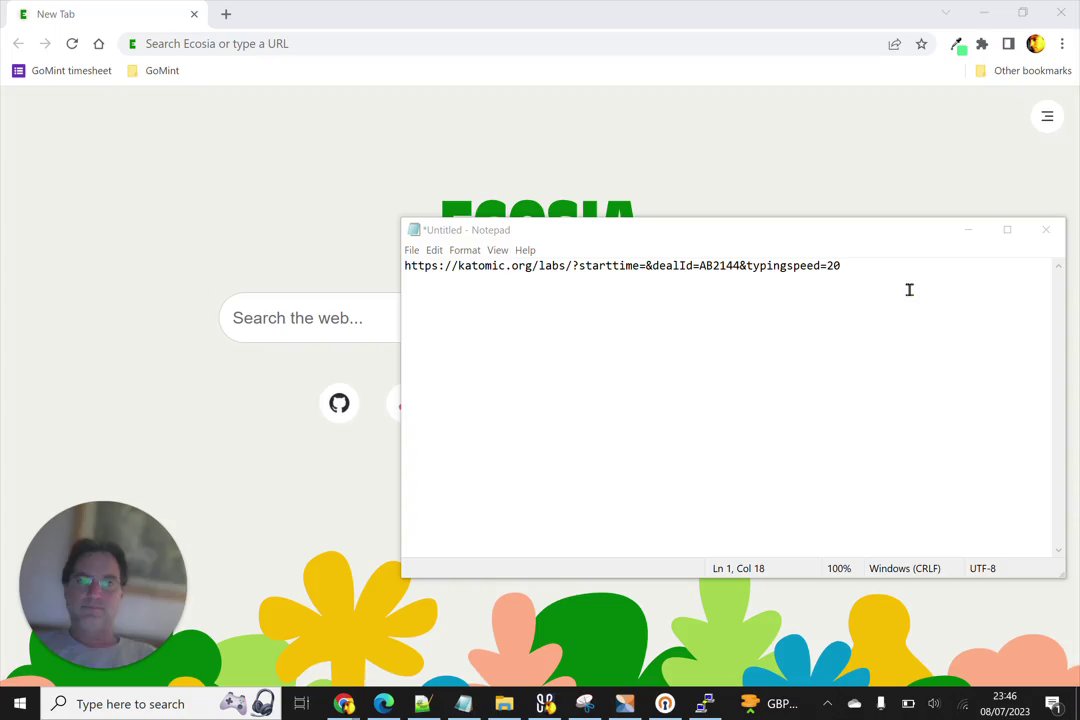Open Chrome three-dot menu
The image size is (1080, 720).
tap(1062, 43)
